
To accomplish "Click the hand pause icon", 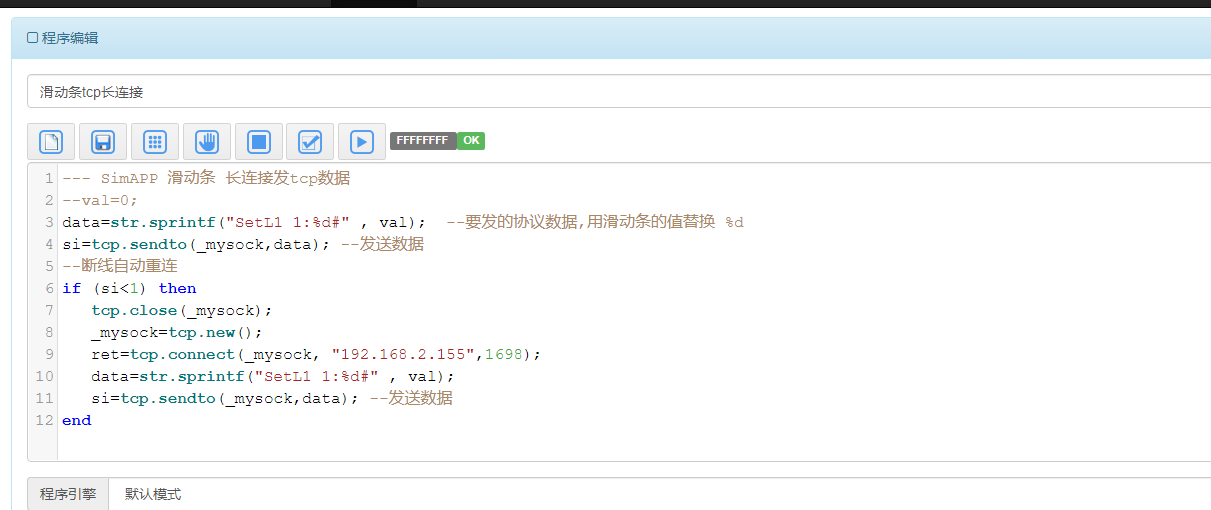I will tap(207, 142).
